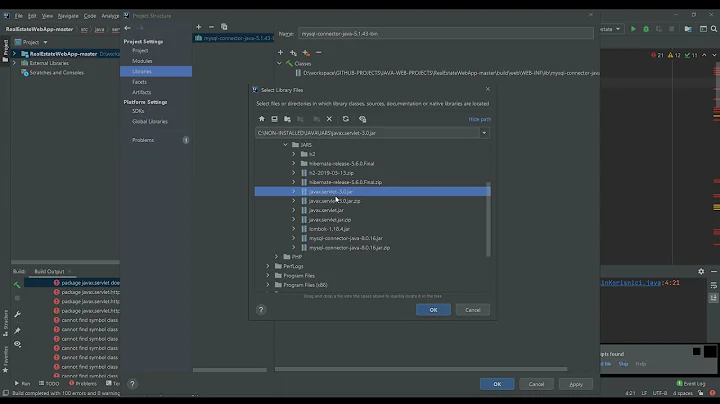This screenshot has width=720, height=404.
Task: Open Problems in Project Structure
Action: point(143,140)
